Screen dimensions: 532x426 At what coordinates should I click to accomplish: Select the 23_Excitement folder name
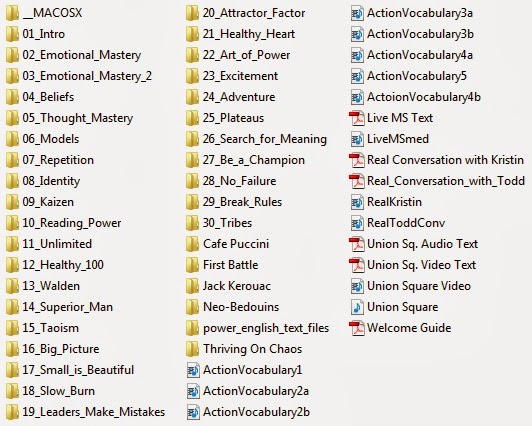click(241, 76)
